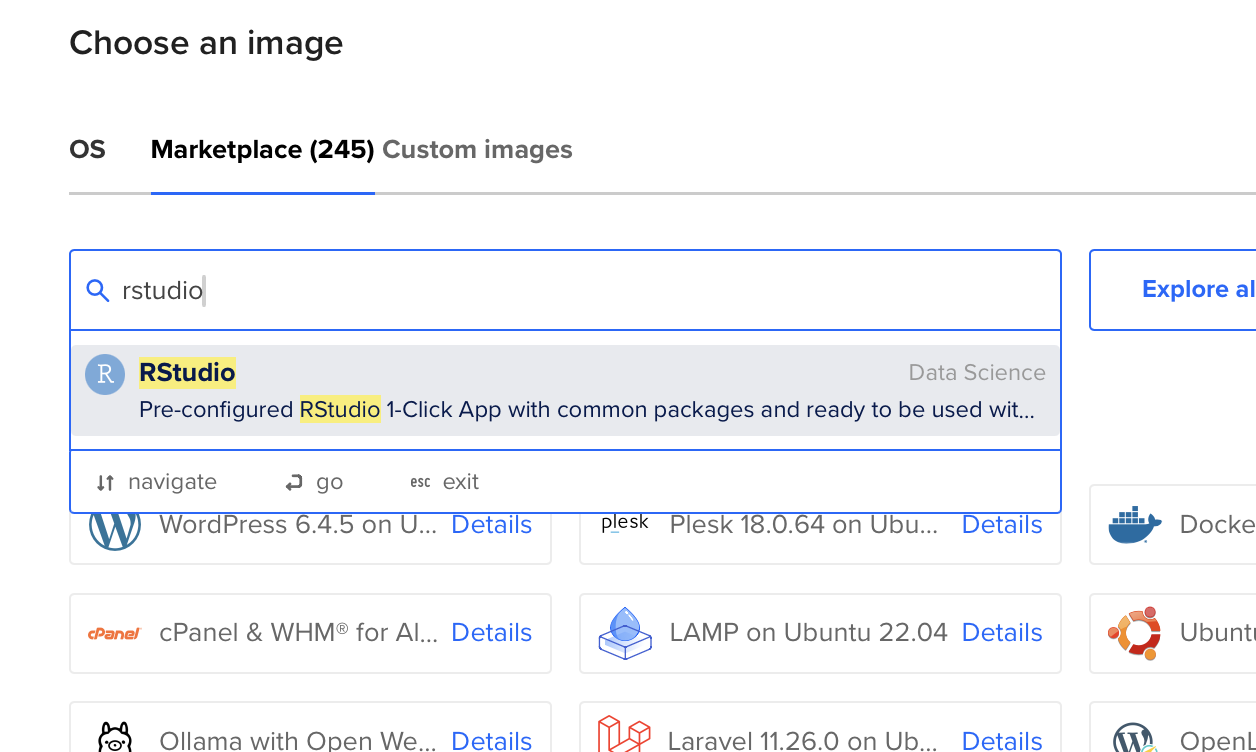Click the Plesk logo icon
1256x752 pixels.
pyautogui.click(x=625, y=523)
